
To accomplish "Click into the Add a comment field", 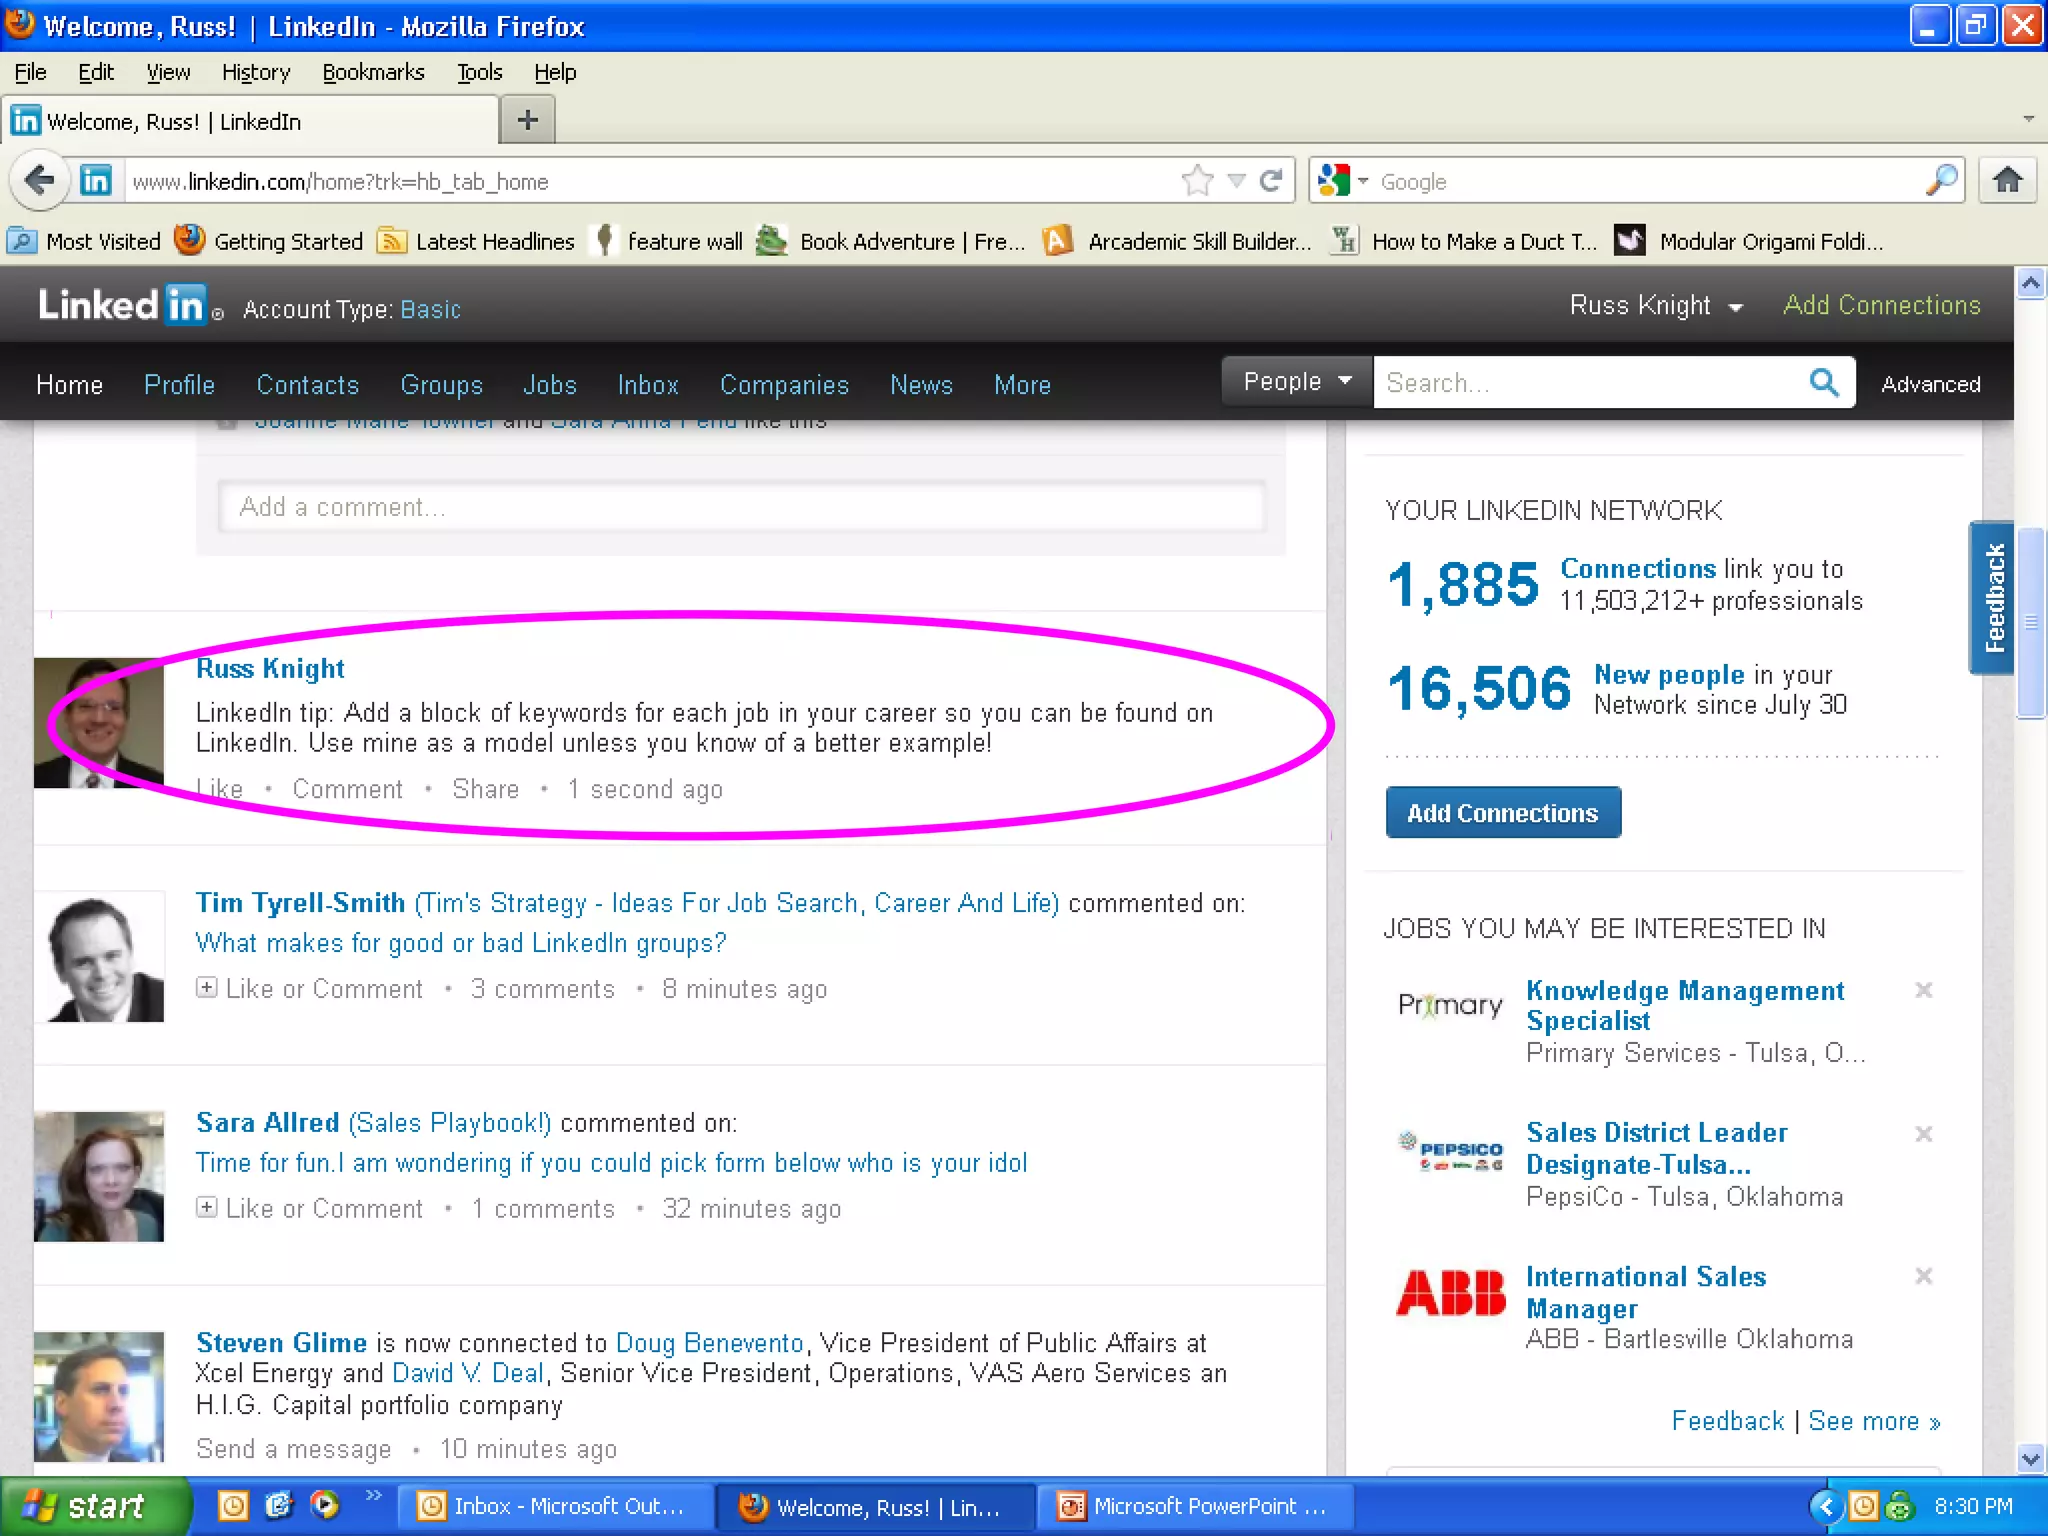I will tap(741, 507).
